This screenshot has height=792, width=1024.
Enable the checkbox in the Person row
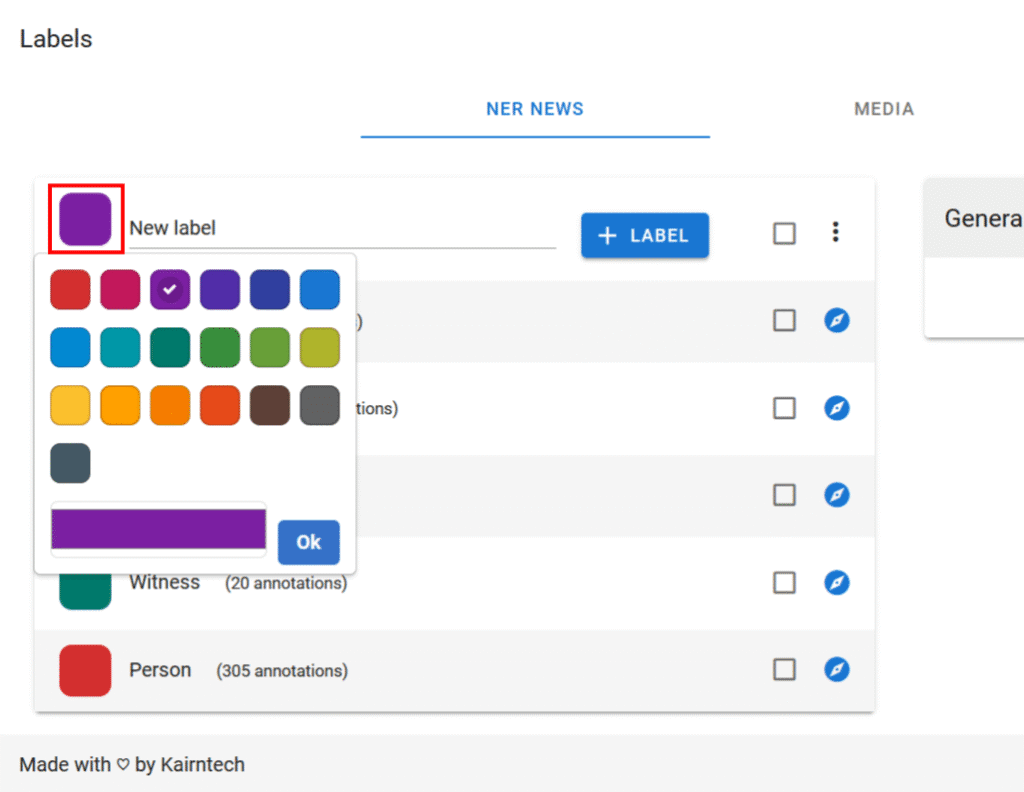pyautogui.click(x=785, y=669)
